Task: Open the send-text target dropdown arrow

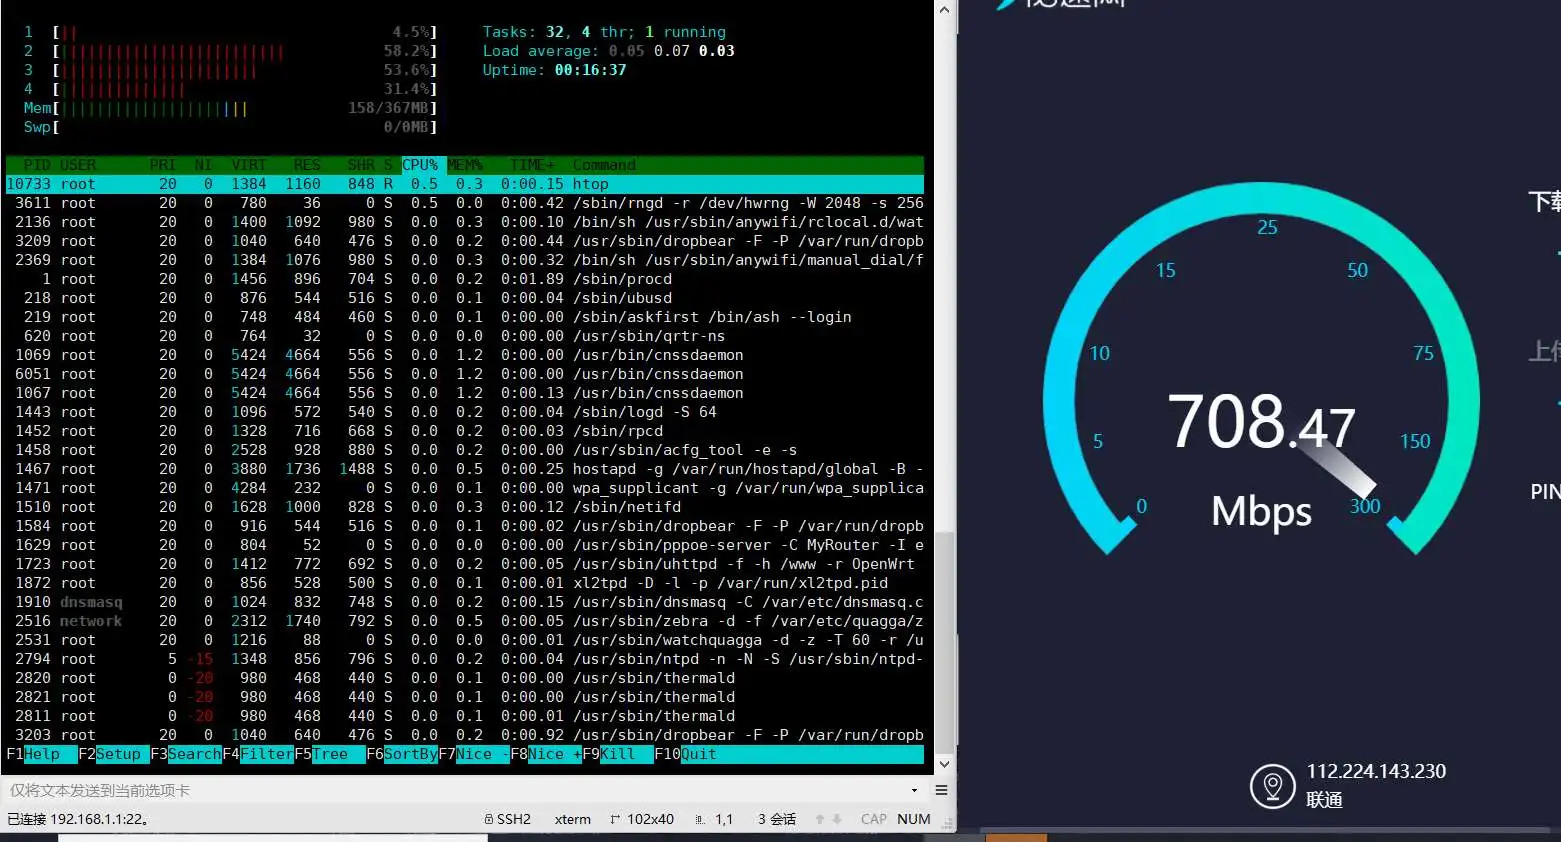Action: pyautogui.click(x=914, y=790)
